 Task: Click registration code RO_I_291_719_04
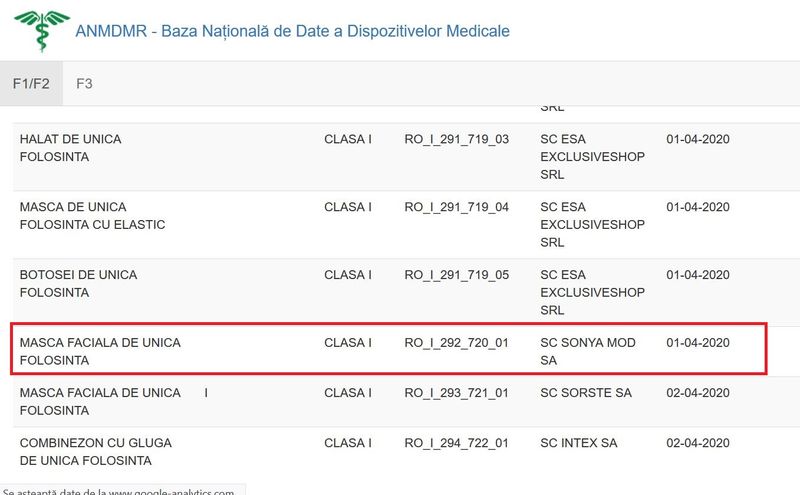(457, 207)
